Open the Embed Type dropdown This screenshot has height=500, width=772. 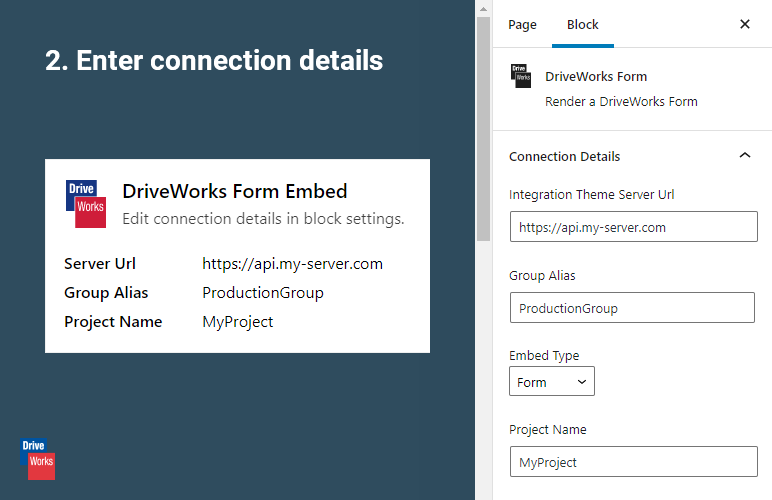pyautogui.click(x=552, y=381)
